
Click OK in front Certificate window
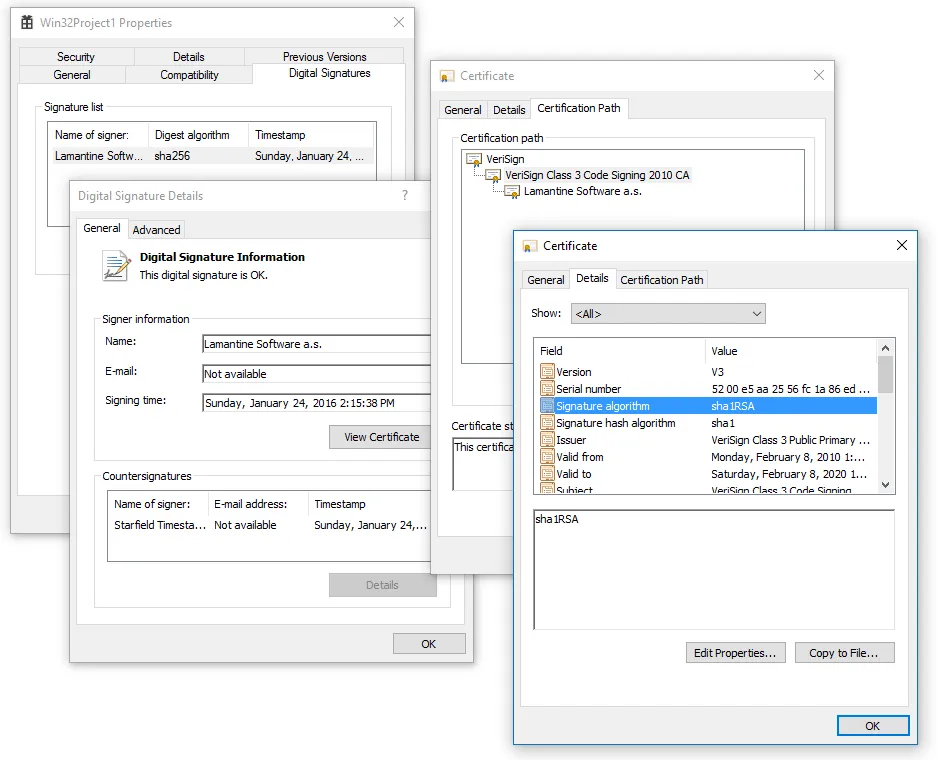click(872, 725)
